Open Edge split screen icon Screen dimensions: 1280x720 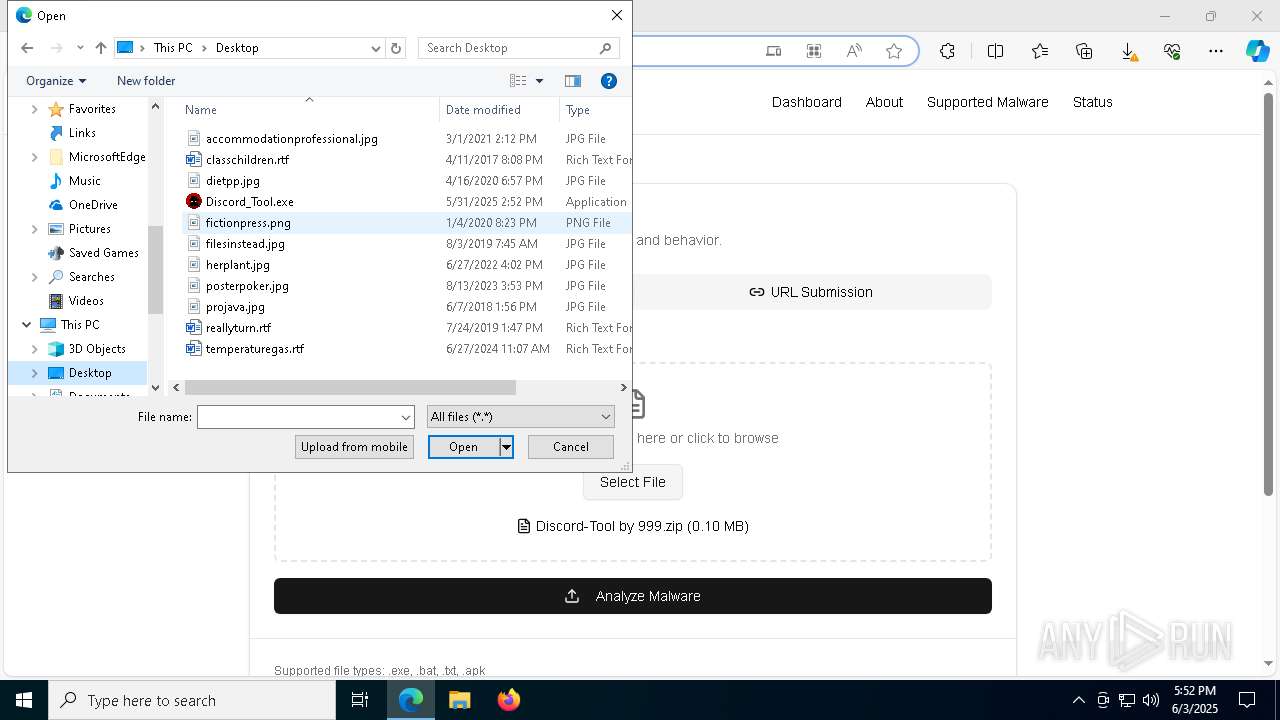point(995,51)
